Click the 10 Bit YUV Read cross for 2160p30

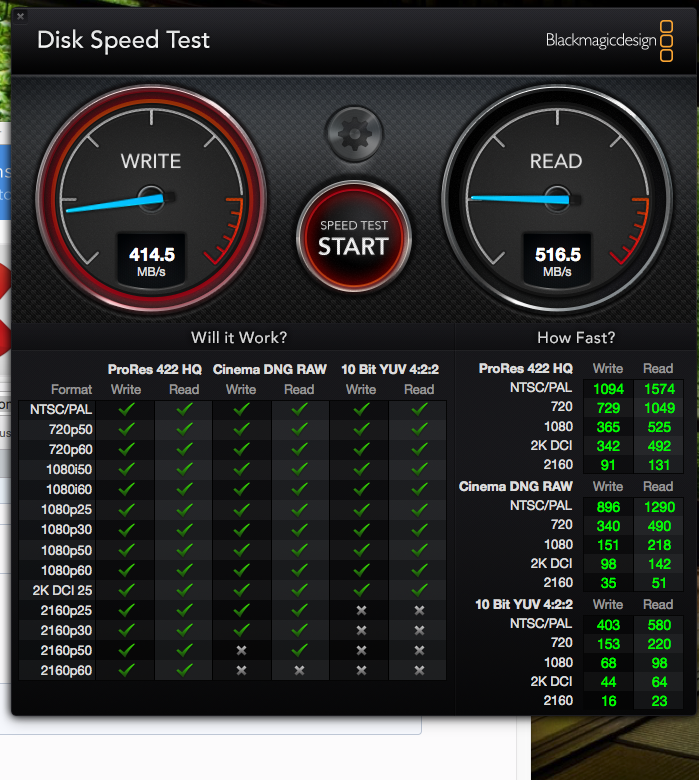419,630
